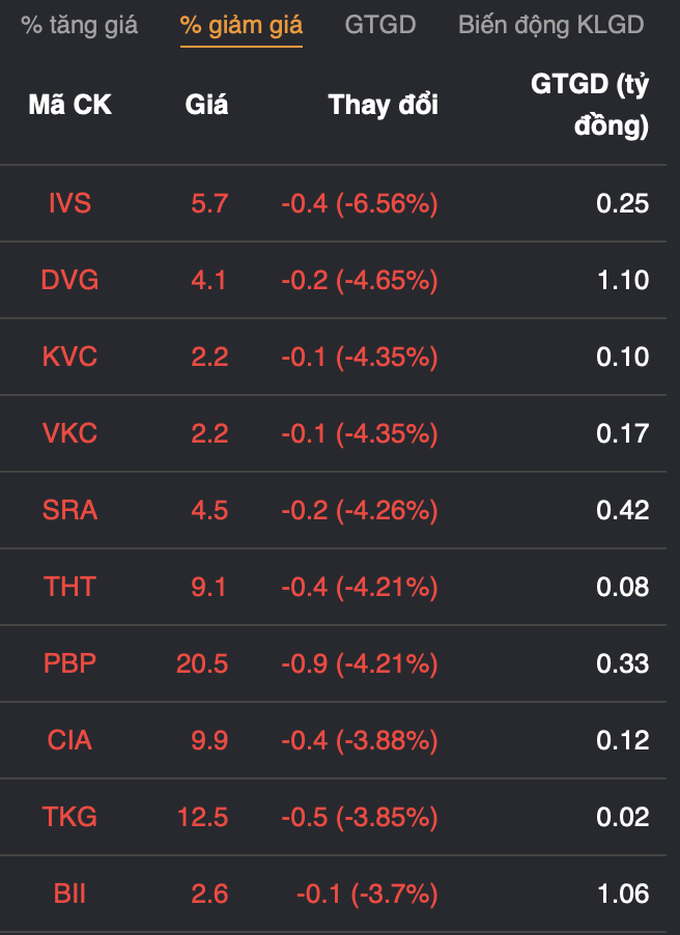Screen dimensions: 680x935
Task: Open the BII stock ticker
Action: pyautogui.click(x=70, y=893)
